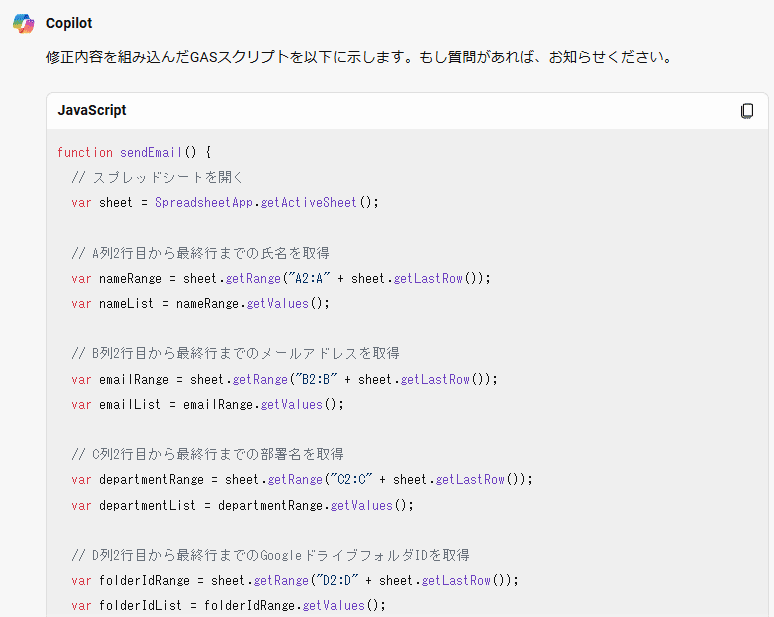Viewport: 774px width, 617px height.
Task: Click the 'var folderIdRange' code line
Action: [x=295, y=580]
